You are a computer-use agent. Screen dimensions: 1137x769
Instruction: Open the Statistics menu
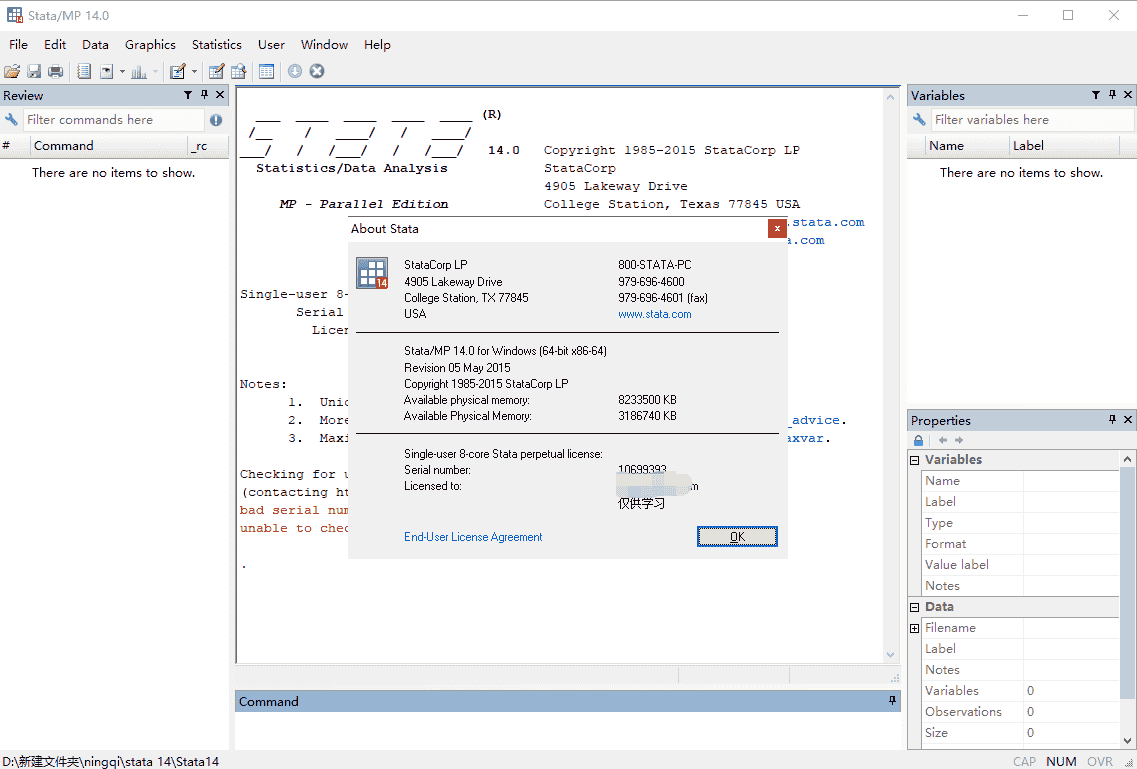click(216, 44)
